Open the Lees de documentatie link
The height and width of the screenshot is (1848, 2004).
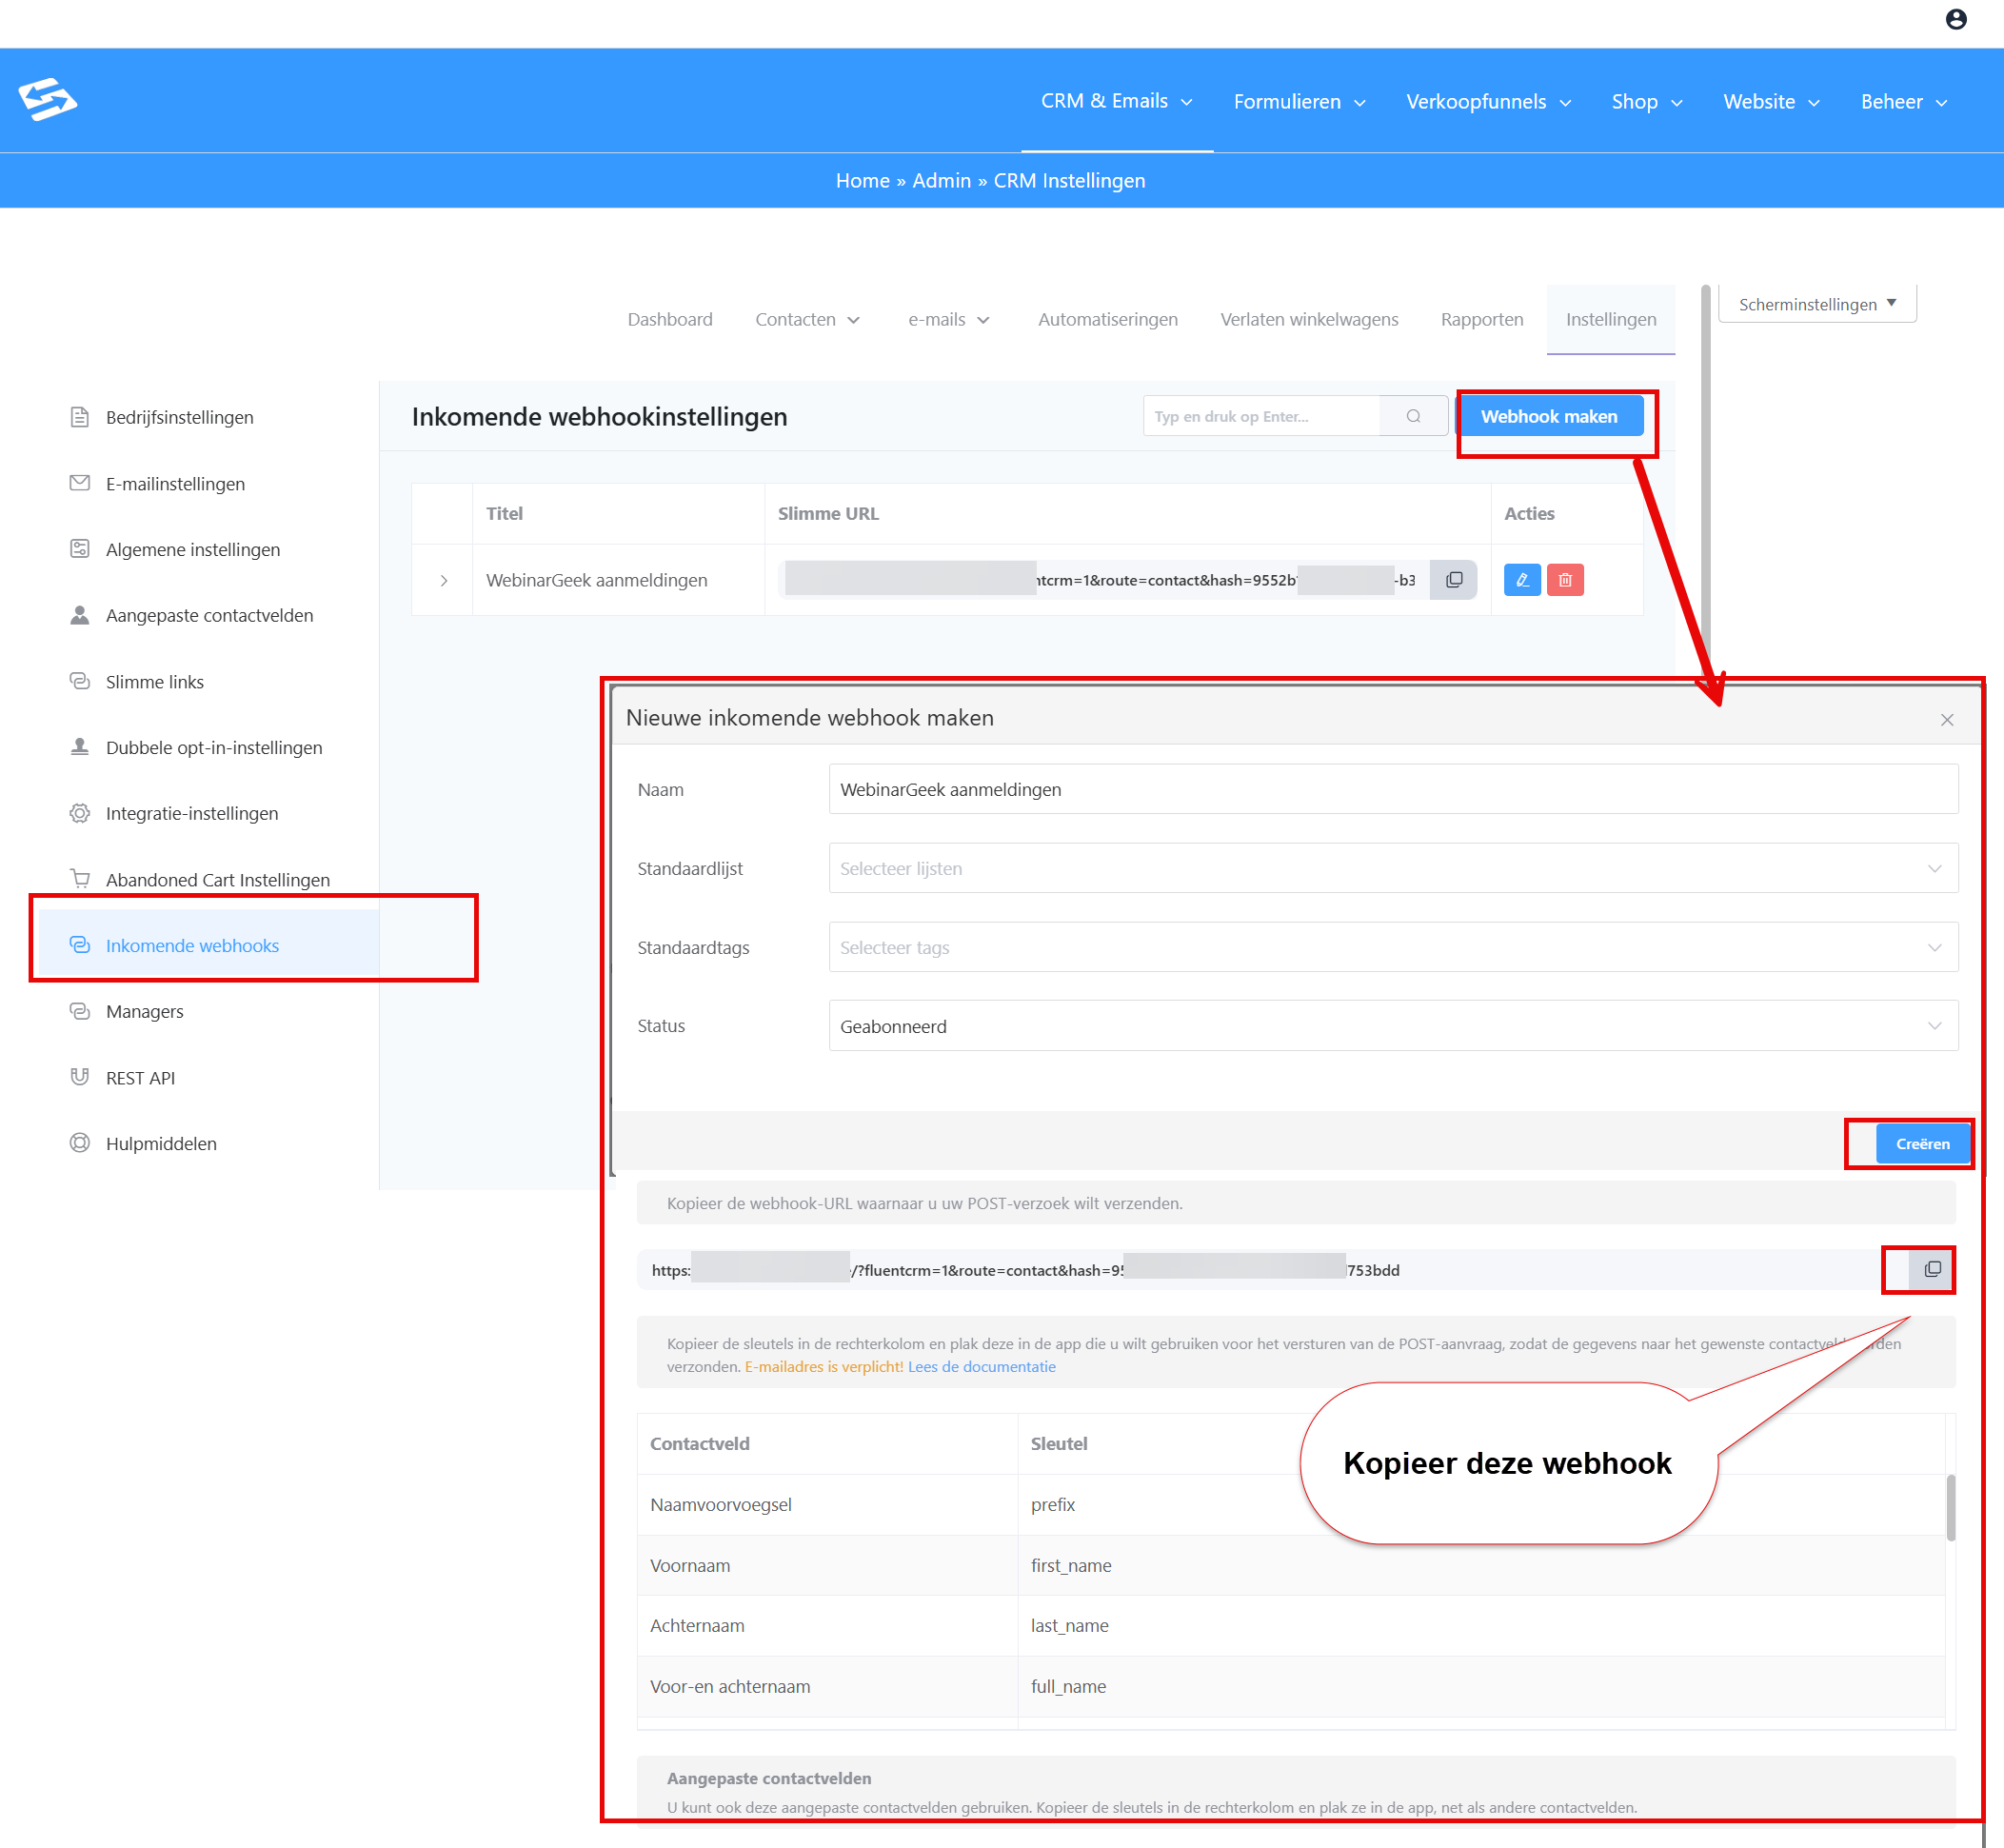(x=981, y=1366)
